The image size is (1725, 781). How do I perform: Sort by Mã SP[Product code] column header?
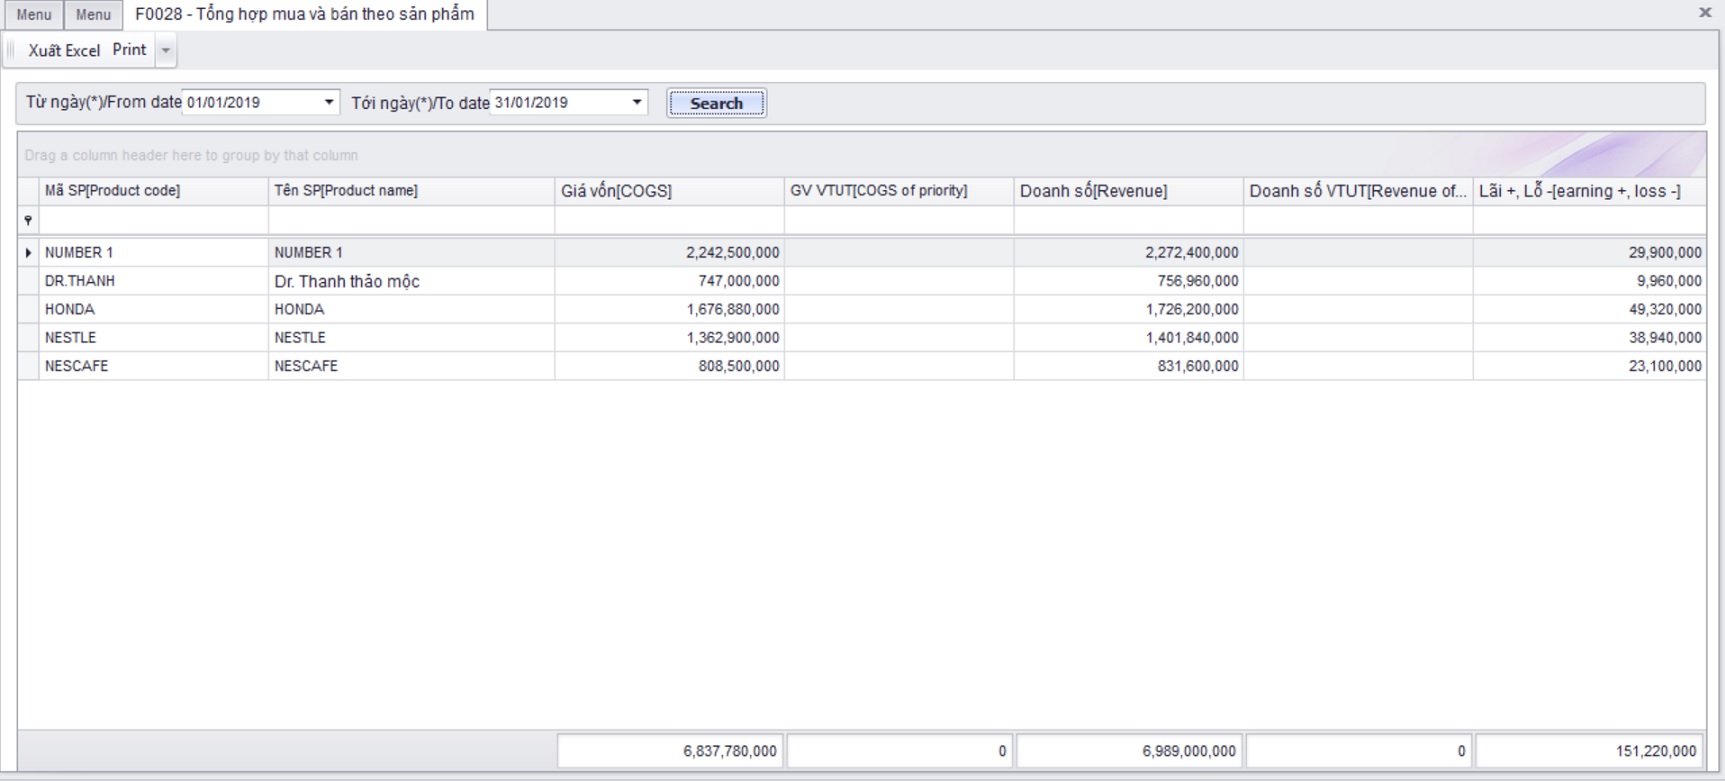click(153, 191)
